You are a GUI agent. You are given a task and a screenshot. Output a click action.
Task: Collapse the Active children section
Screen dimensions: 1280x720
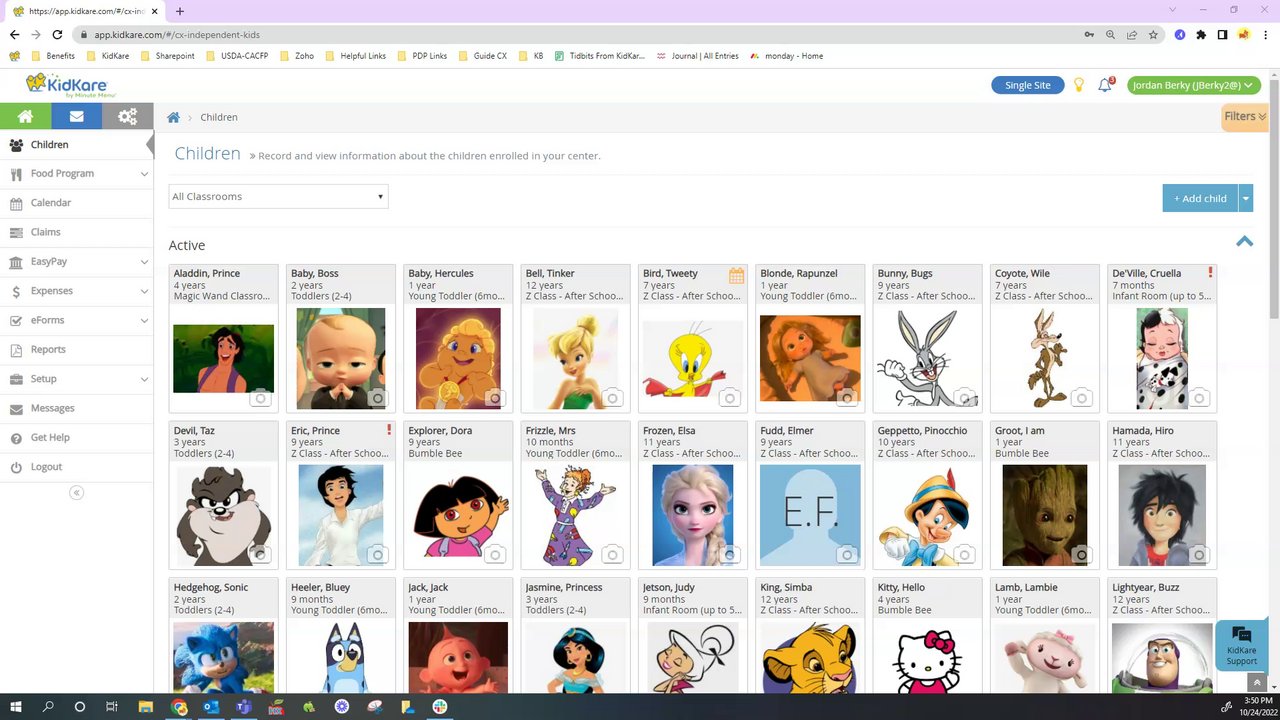click(1244, 241)
